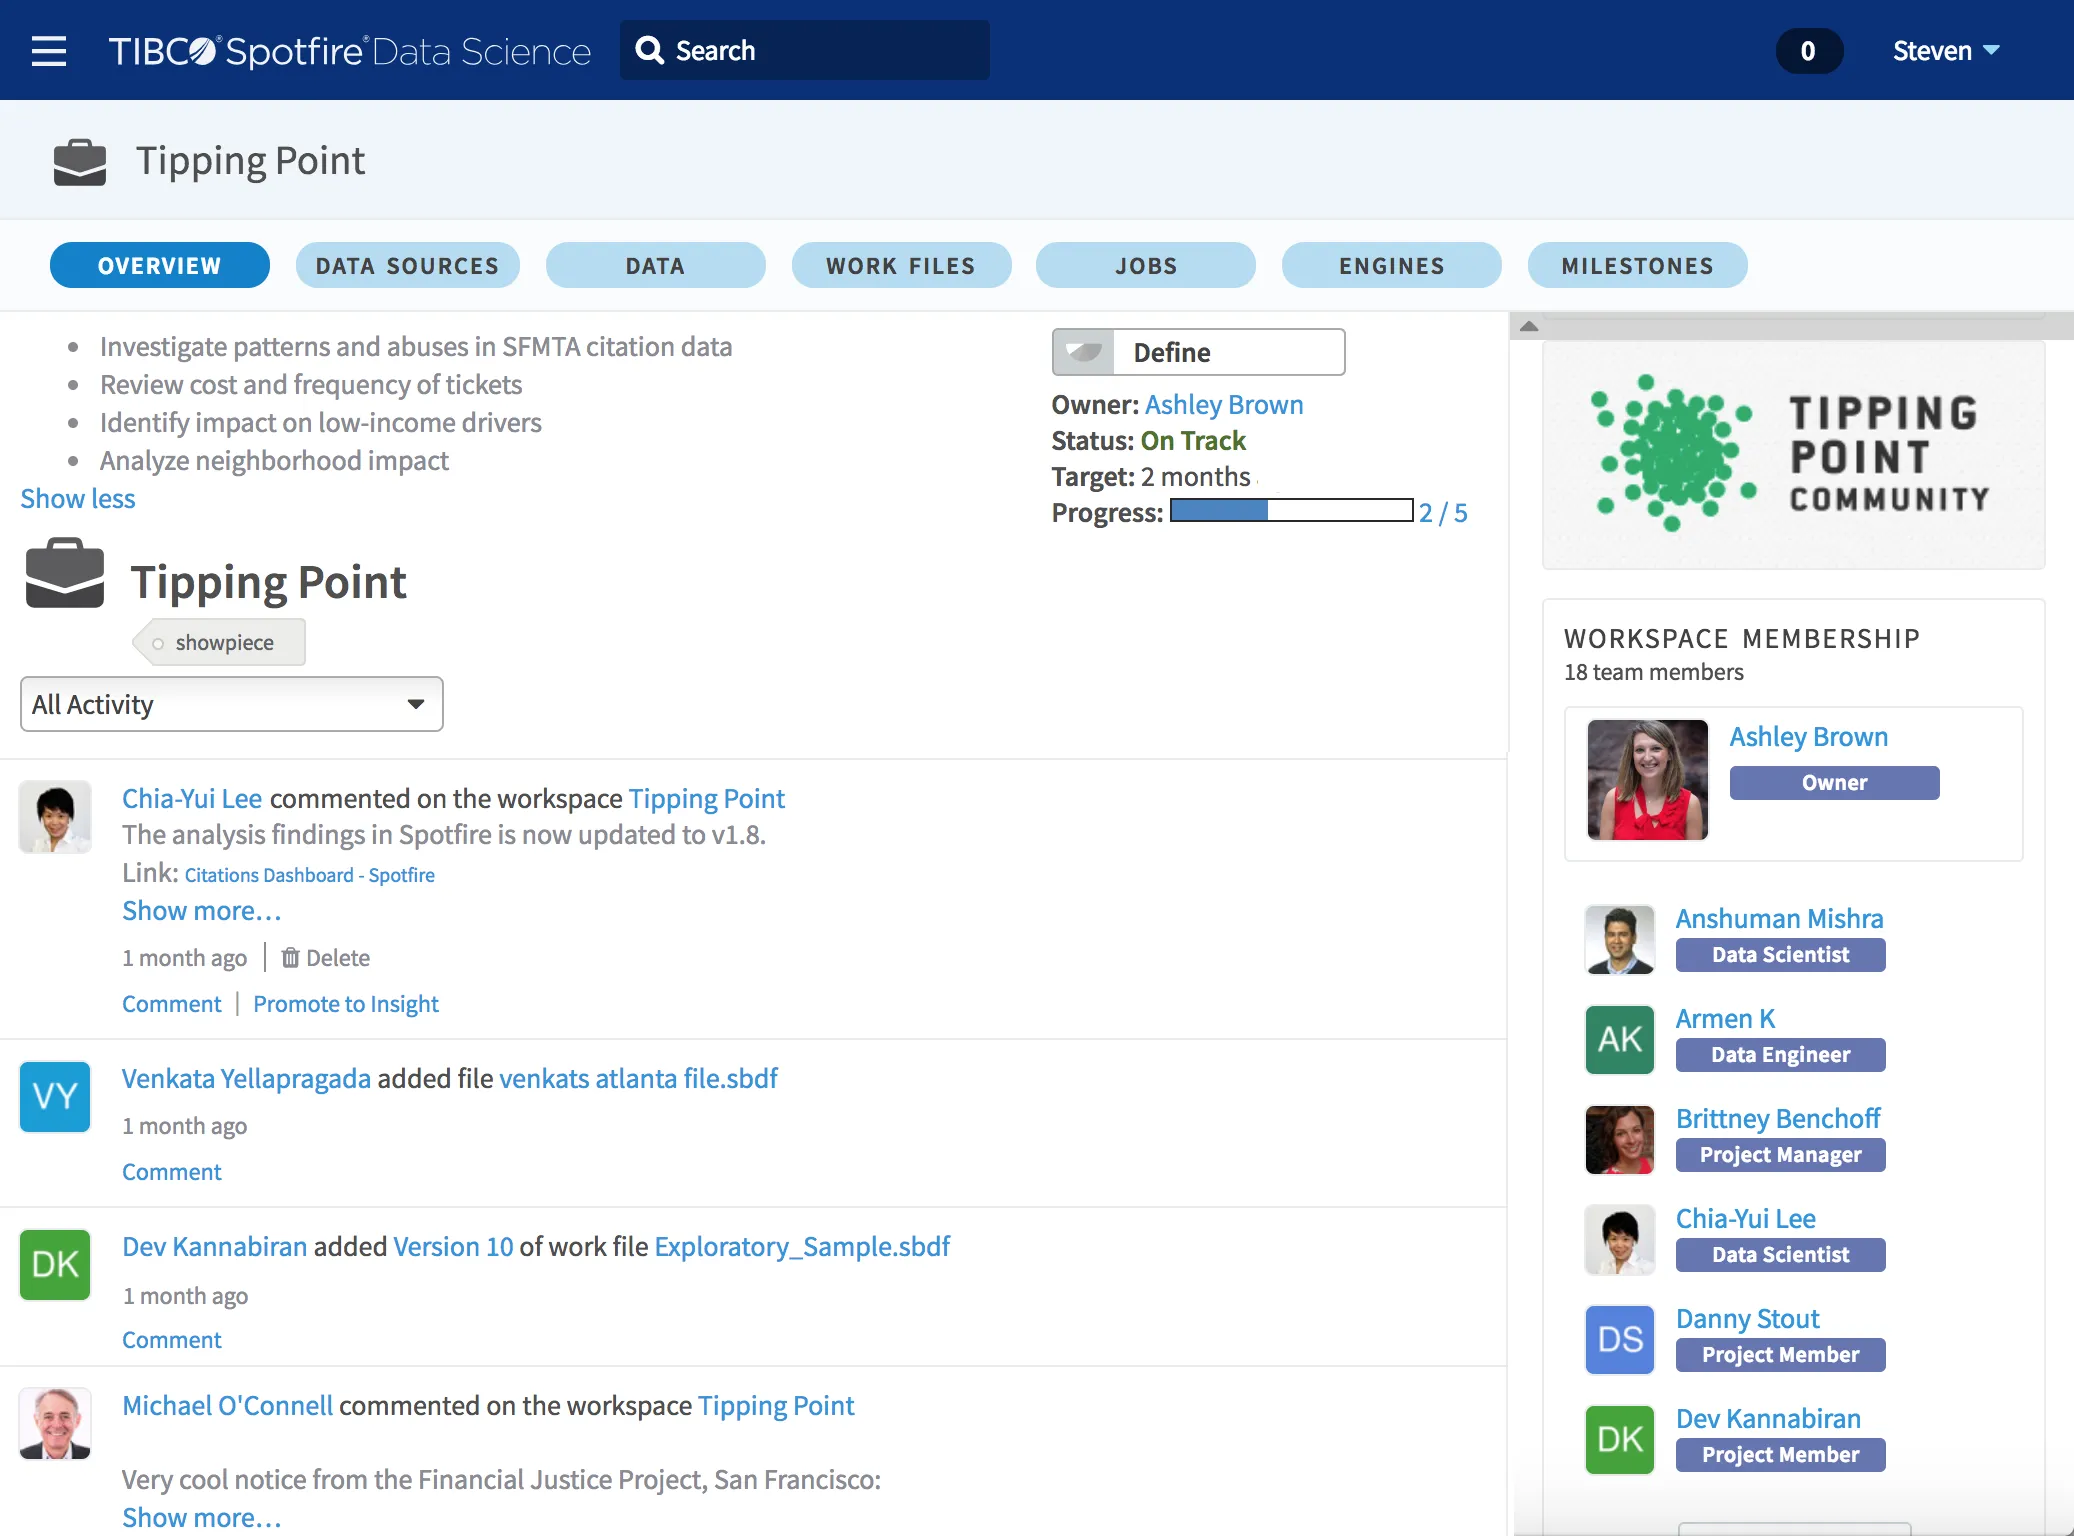This screenshot has height=1536, width=2074.
Task: Open the hamburger navigation menu
Action: [x=48, y=51]
